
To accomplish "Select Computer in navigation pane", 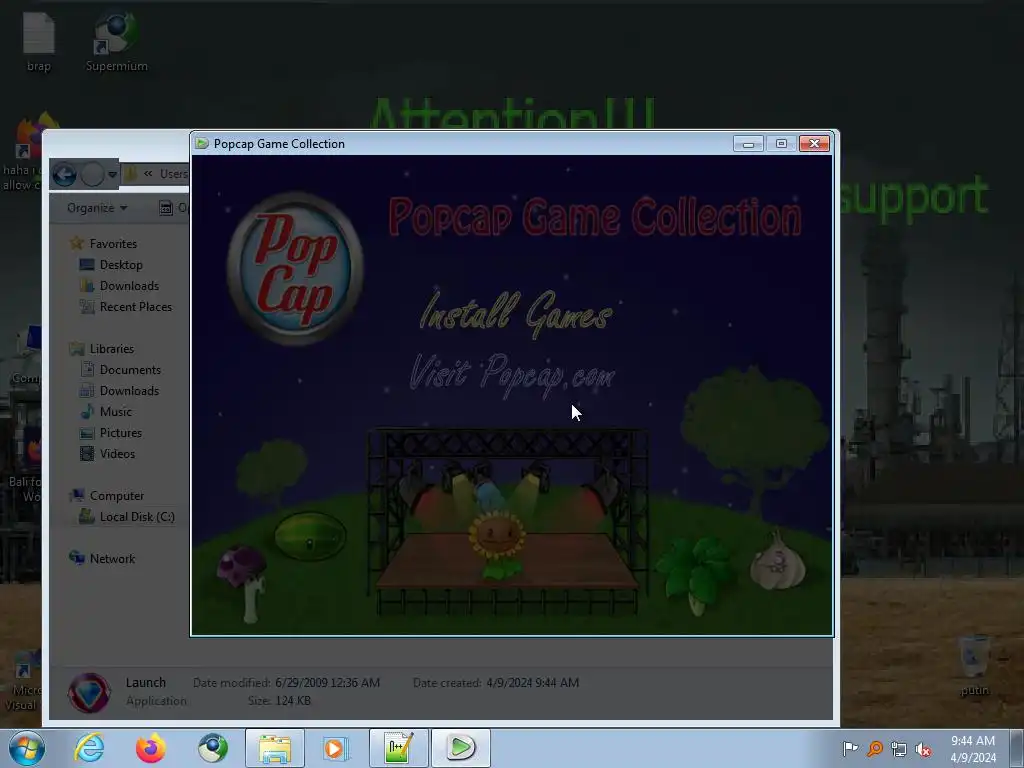I will [106, 496].
